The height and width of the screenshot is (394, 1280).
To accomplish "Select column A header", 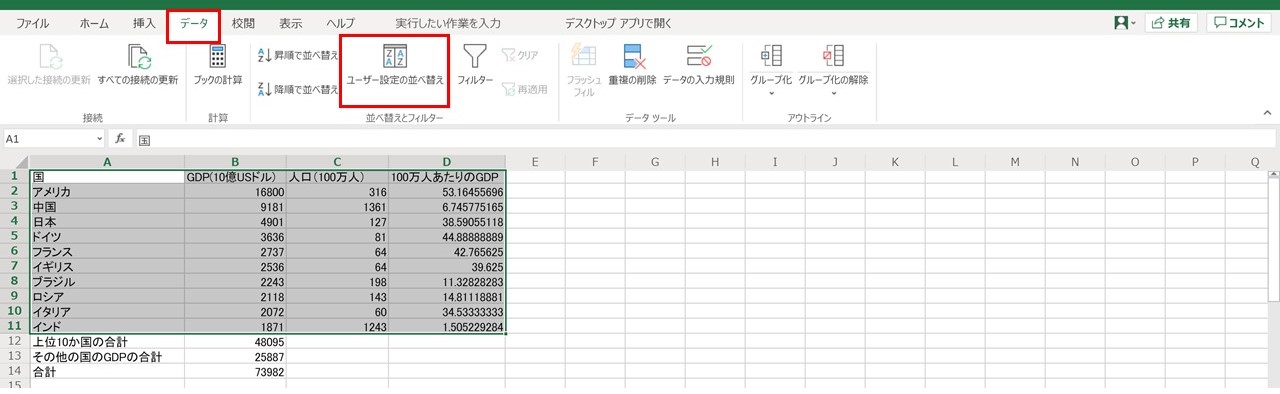I will click(107, 161).
